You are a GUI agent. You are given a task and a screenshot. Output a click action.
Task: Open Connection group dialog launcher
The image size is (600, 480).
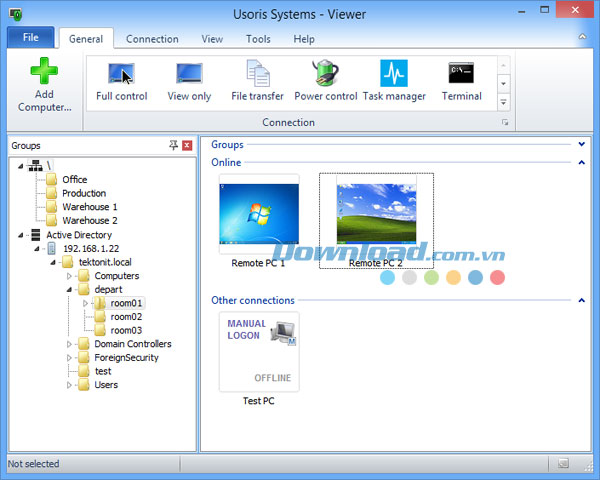(x=505, y=122)
